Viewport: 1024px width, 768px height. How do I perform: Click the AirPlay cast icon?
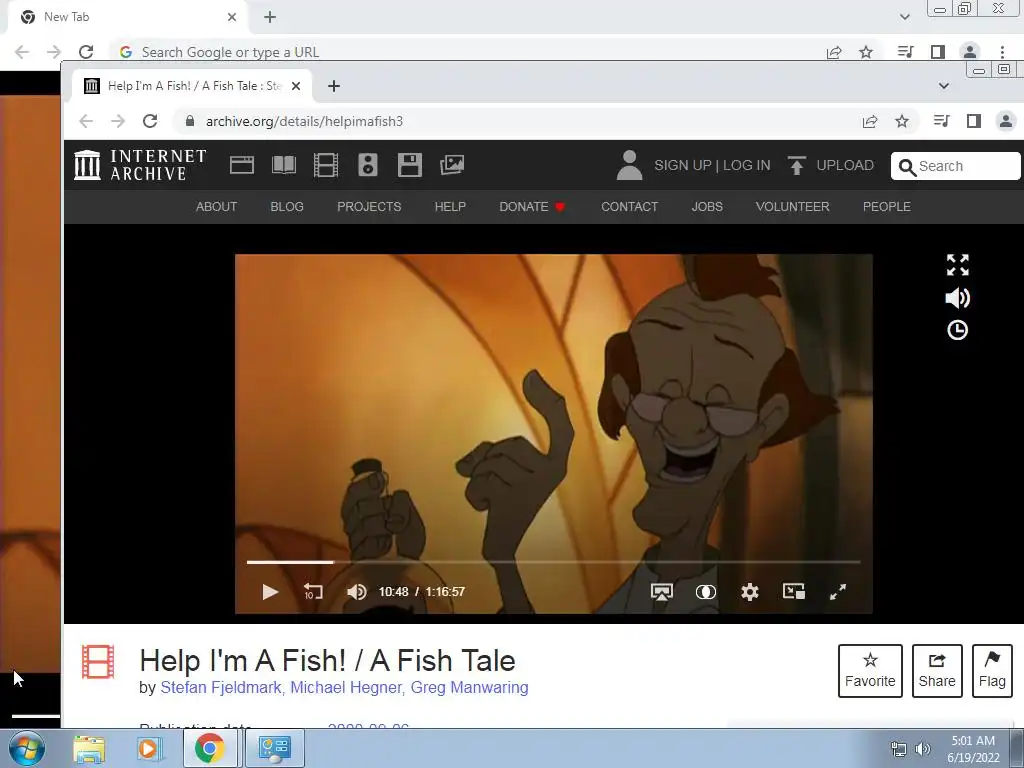click(x=662, y=592)
